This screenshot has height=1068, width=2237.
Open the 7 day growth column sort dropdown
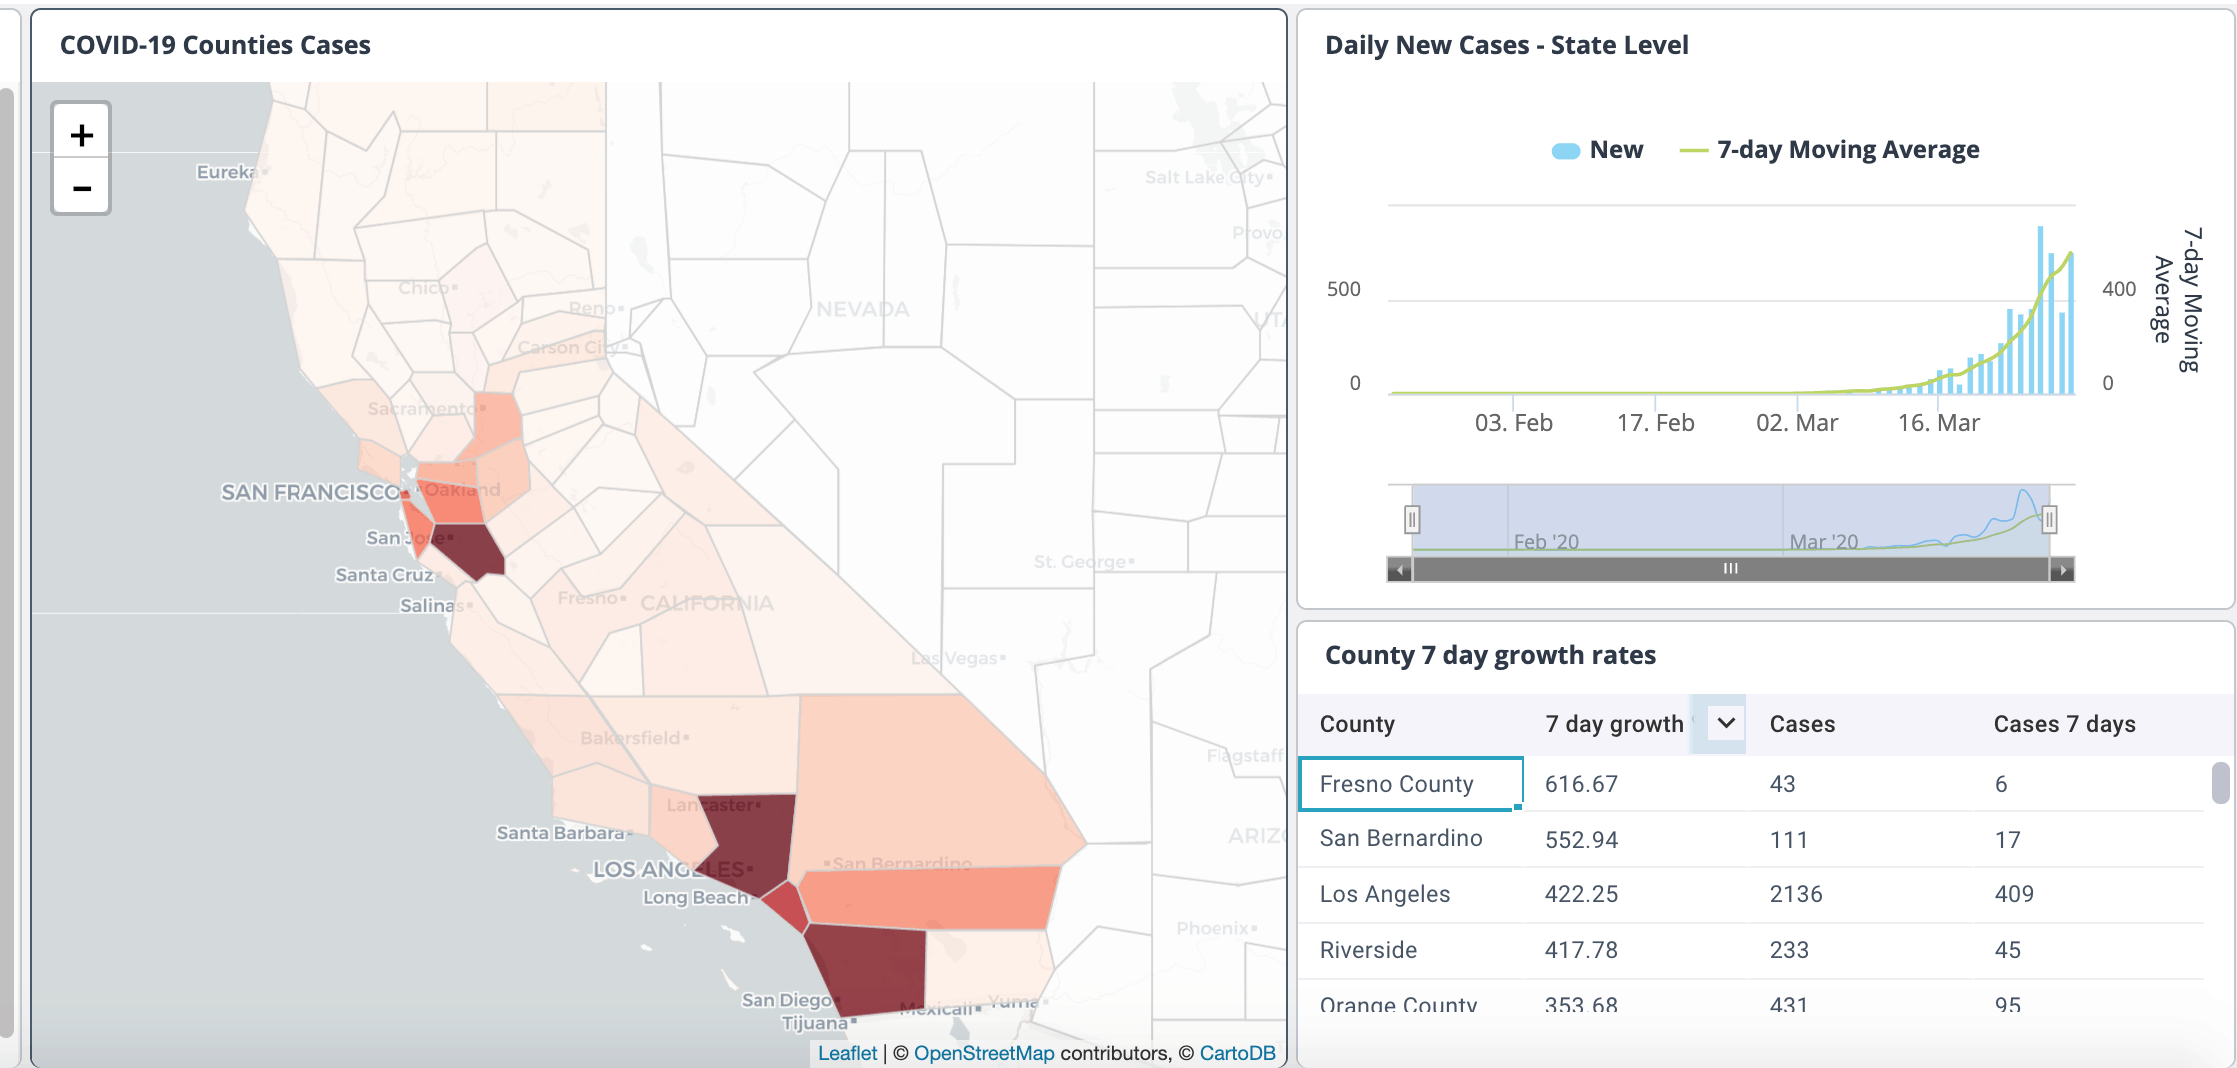(x=1726, y=723)
